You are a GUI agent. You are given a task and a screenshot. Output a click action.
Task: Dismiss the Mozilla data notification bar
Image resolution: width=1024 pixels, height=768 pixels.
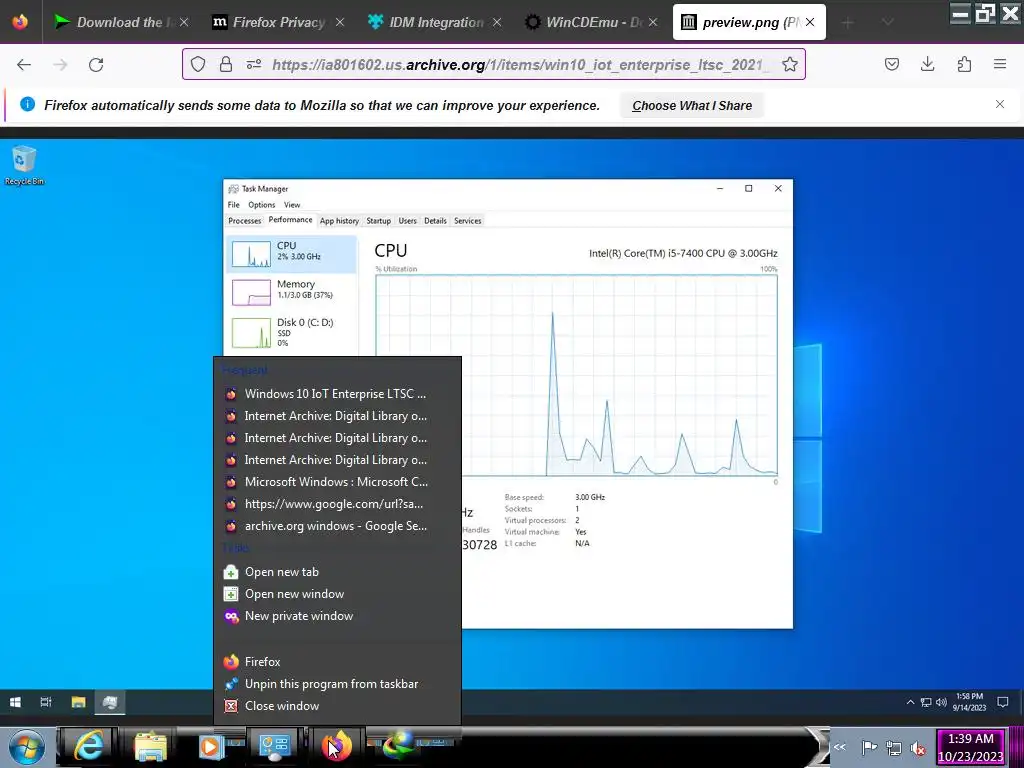pos(1000,104)
